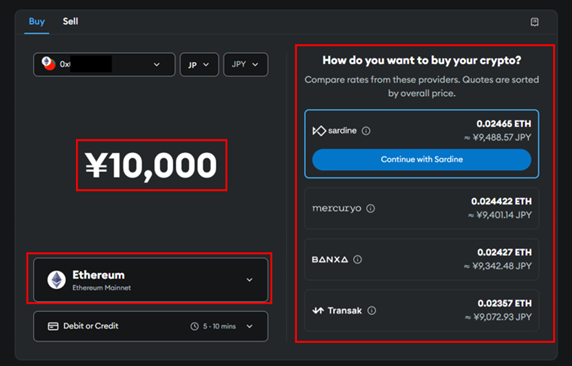Expand the Ethereum token selector chevron

pyautogui.click(x=250, y=280)
